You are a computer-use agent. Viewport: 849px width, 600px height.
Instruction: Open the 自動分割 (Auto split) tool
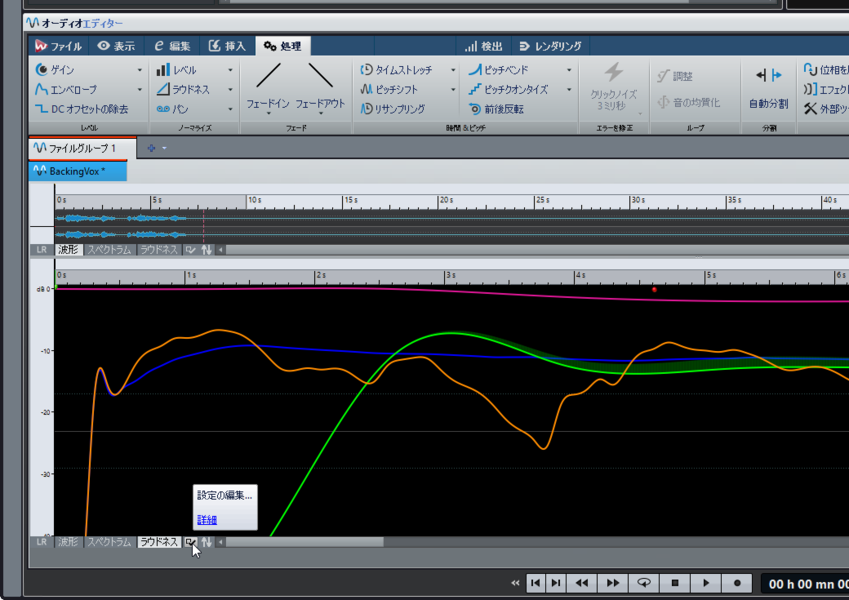pos(768,87)
